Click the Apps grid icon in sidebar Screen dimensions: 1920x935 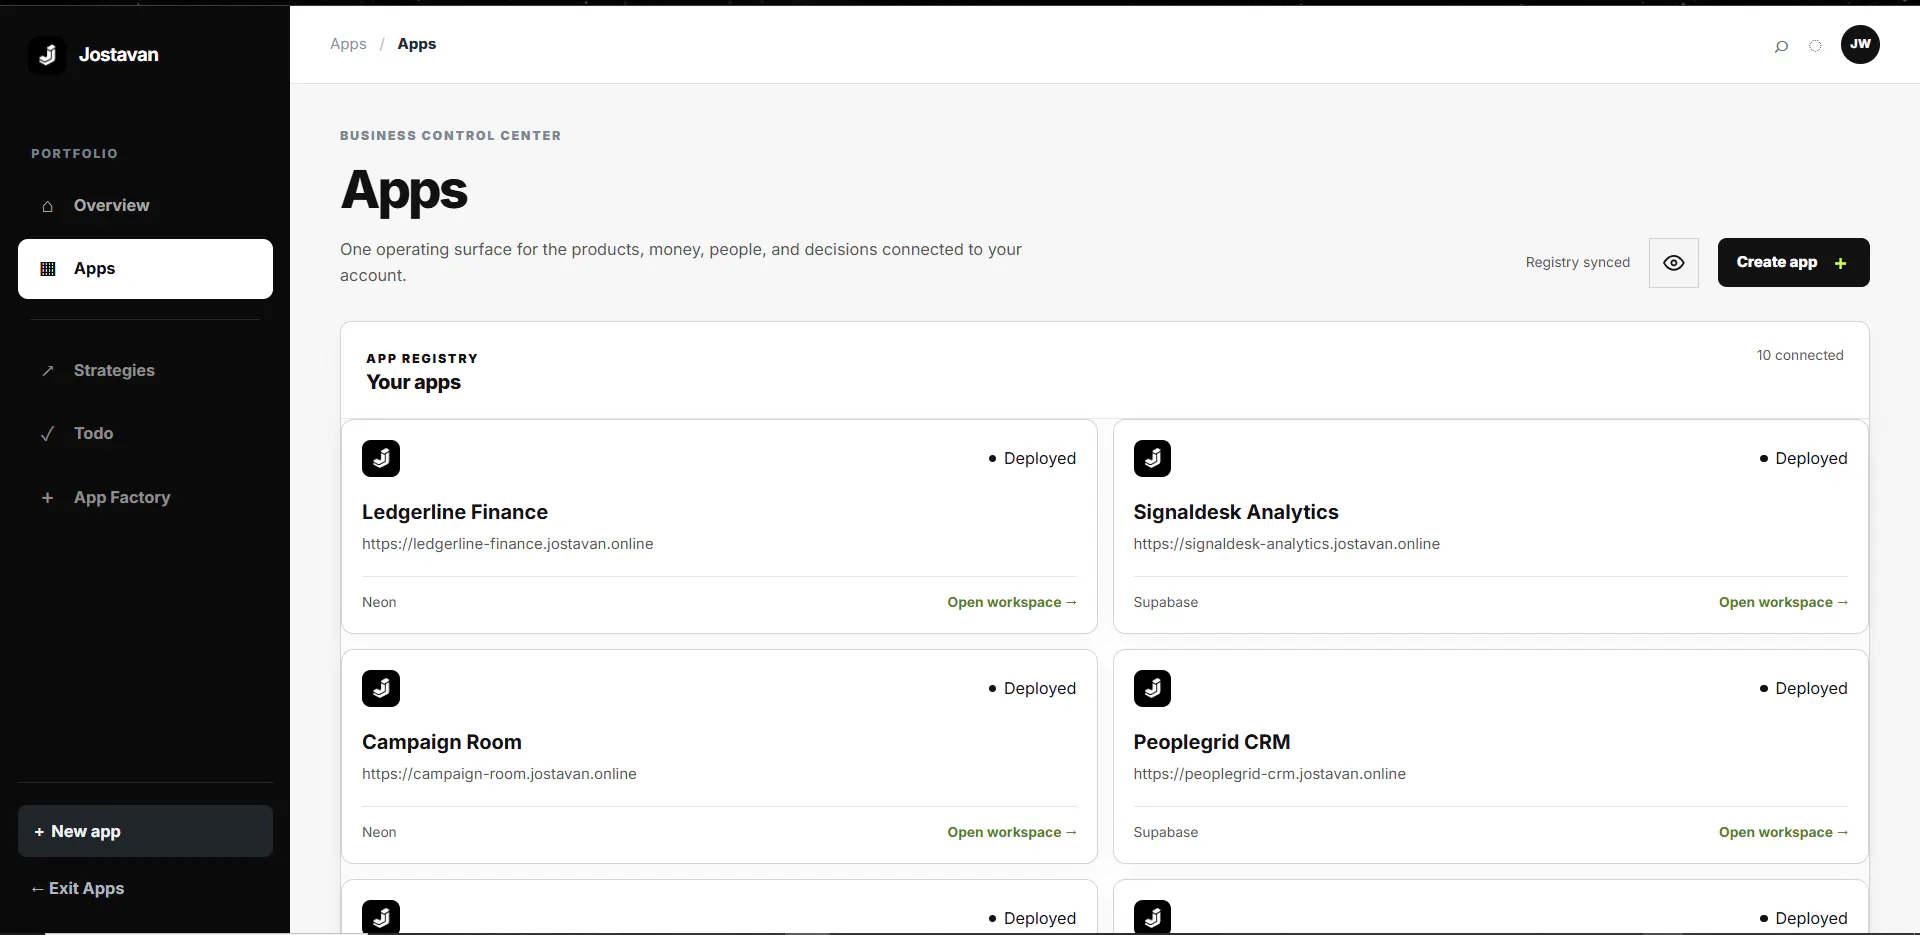[47, 269]
